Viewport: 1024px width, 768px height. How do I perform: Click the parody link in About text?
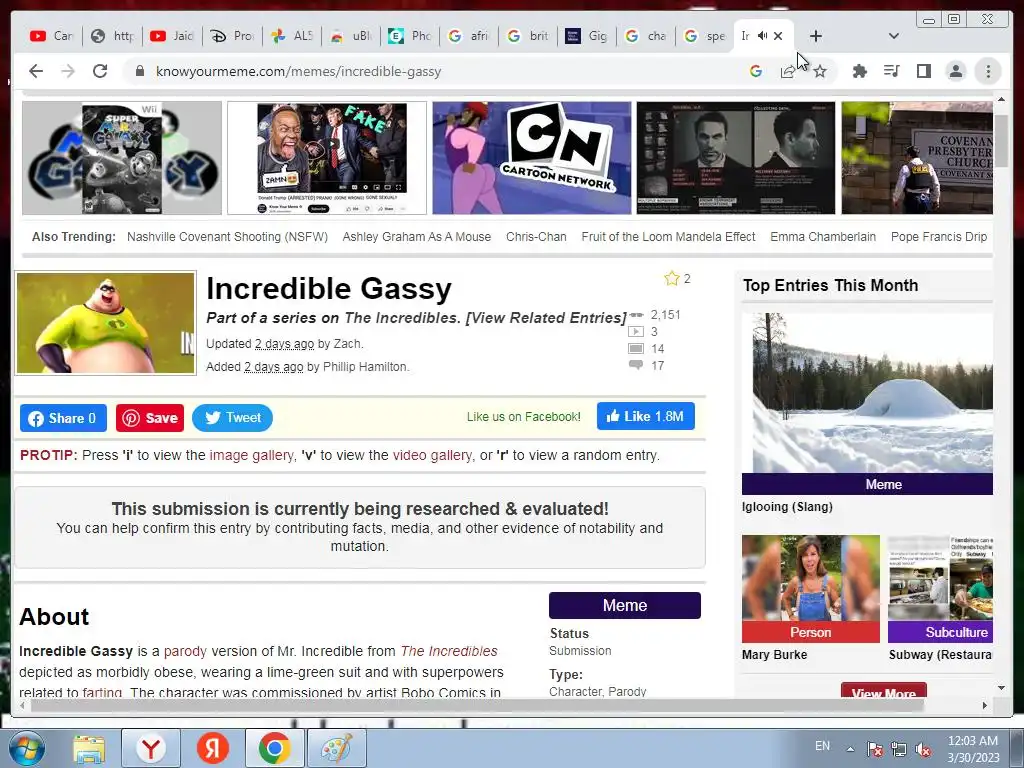click(185, 651)
